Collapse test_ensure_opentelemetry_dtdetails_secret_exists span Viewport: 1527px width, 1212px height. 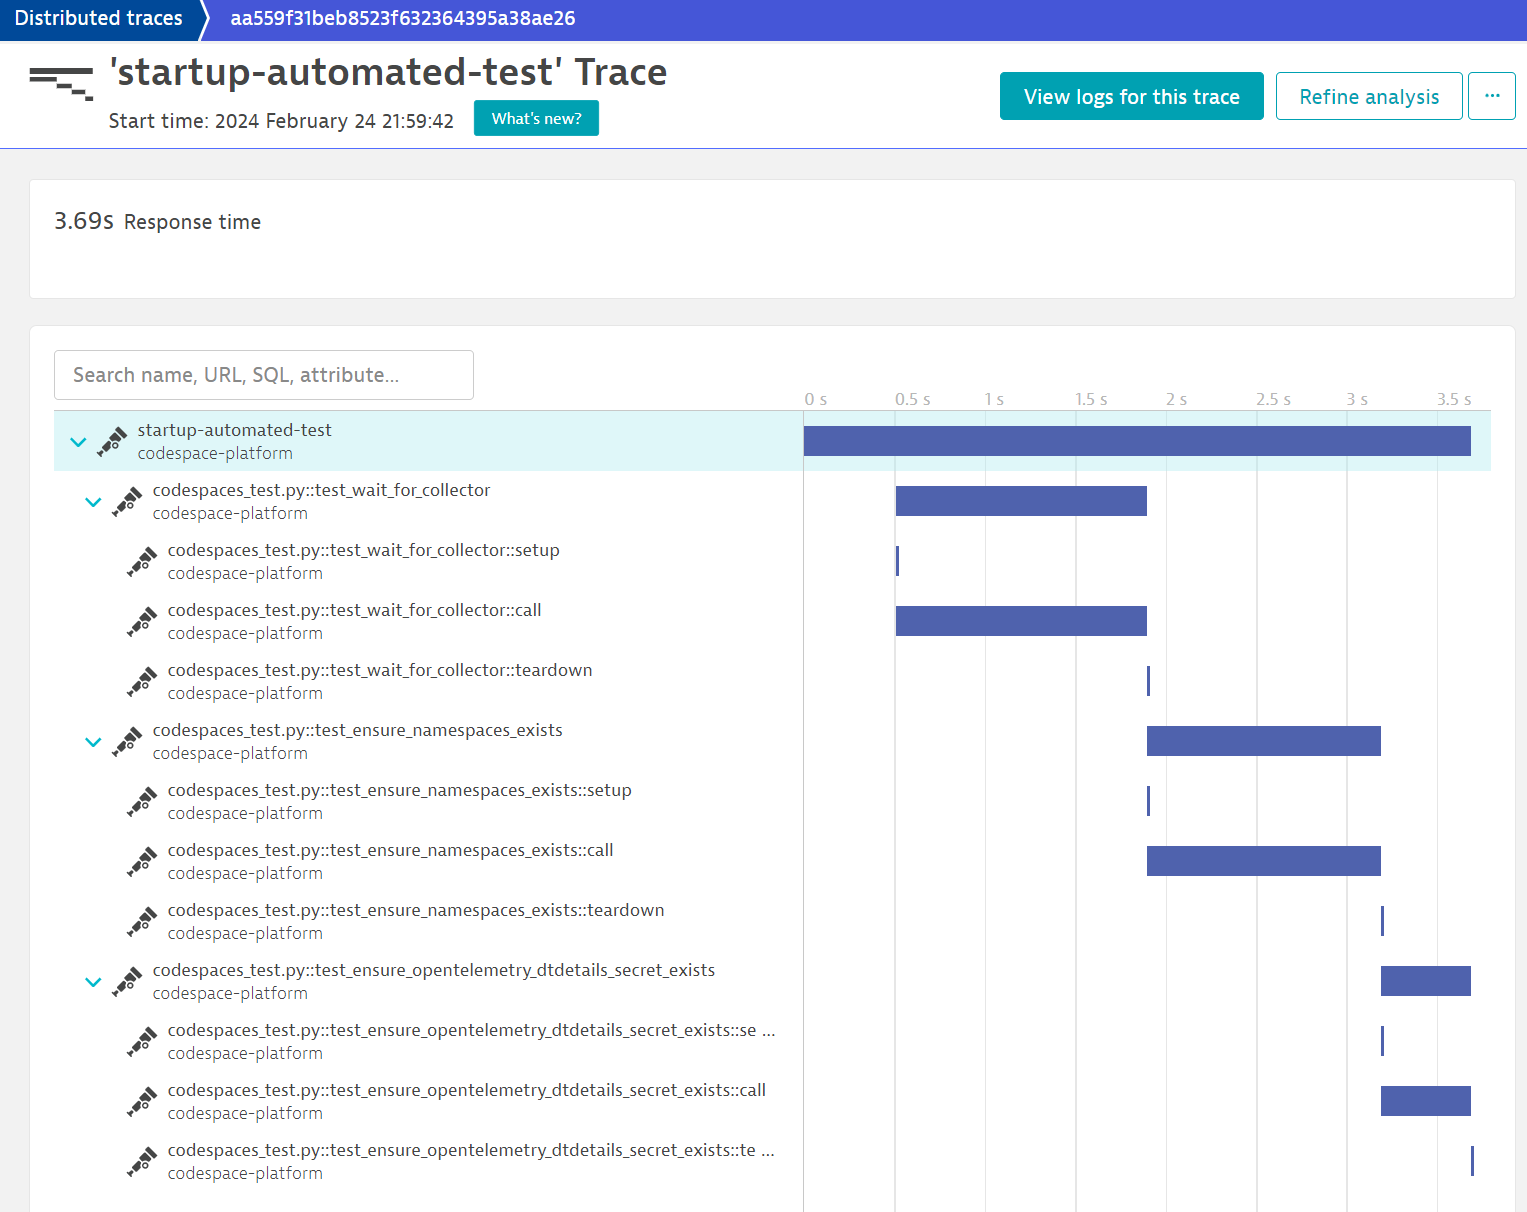(93, 981)
